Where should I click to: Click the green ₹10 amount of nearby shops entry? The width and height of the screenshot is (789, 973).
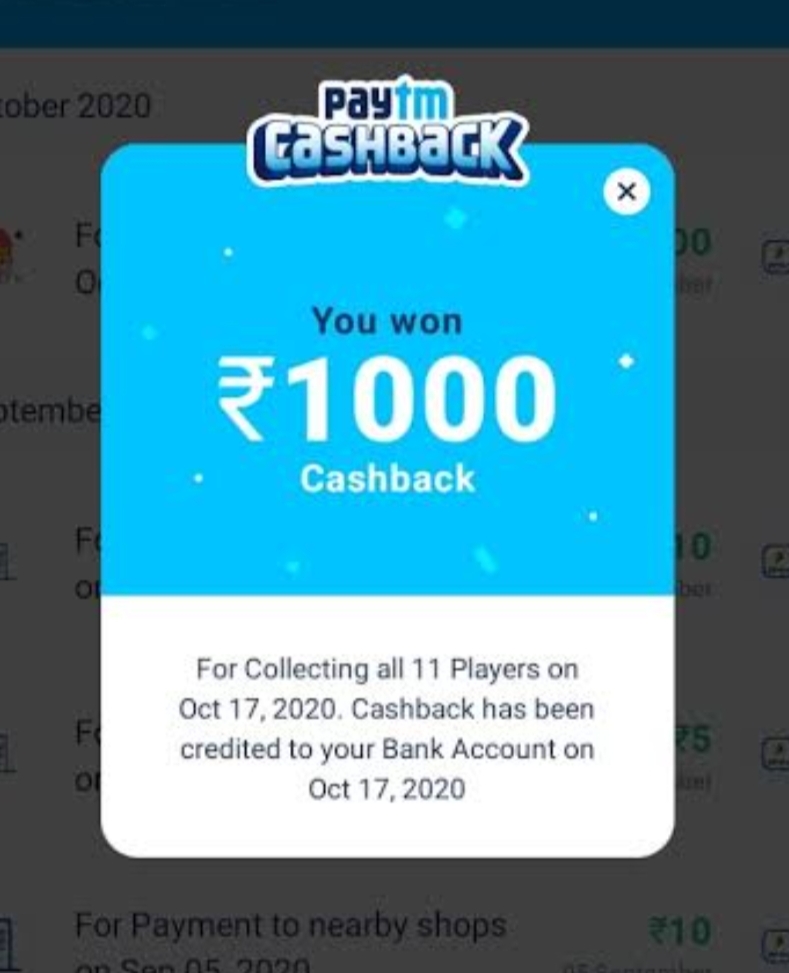(680, 931)
